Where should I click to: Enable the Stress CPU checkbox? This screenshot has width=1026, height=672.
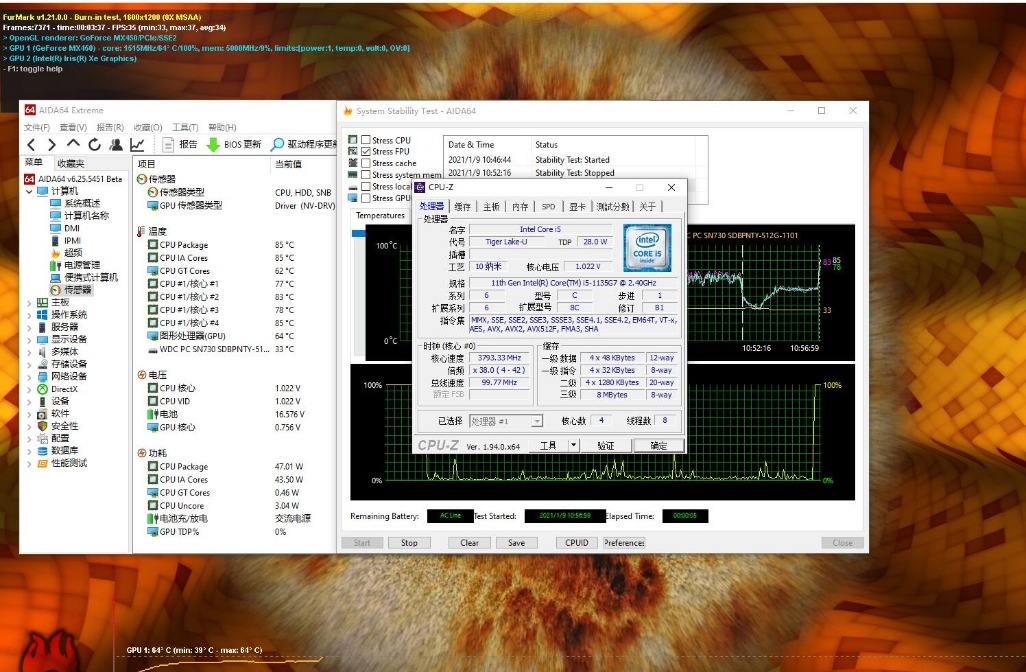tap(366, 140)
